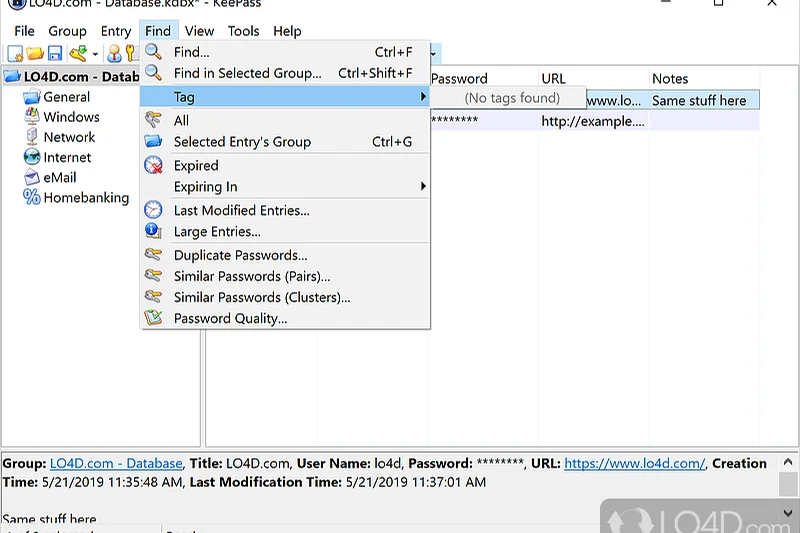Click the Copy Password key toolbar icon
The image size is (800, 533).
tap(131, 53)
